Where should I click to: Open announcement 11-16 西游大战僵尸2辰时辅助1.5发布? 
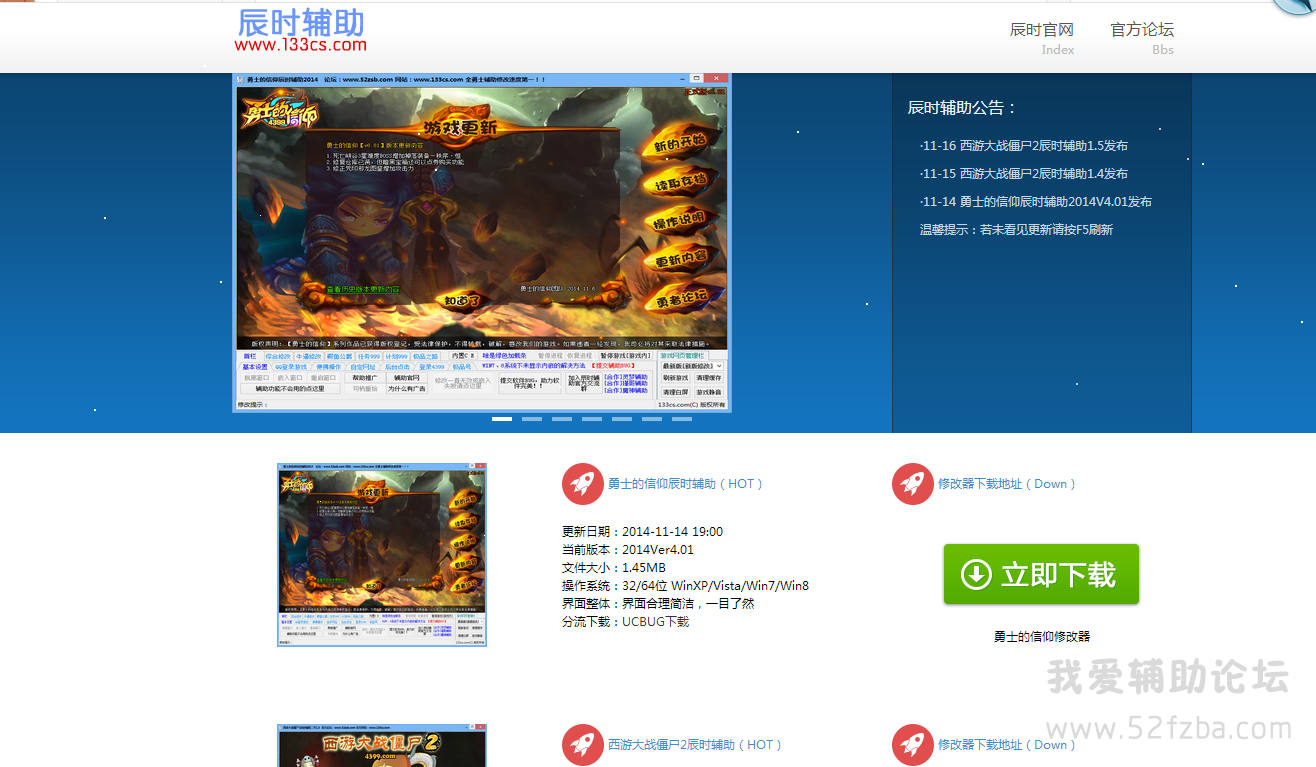click(x=1023, y=146)
